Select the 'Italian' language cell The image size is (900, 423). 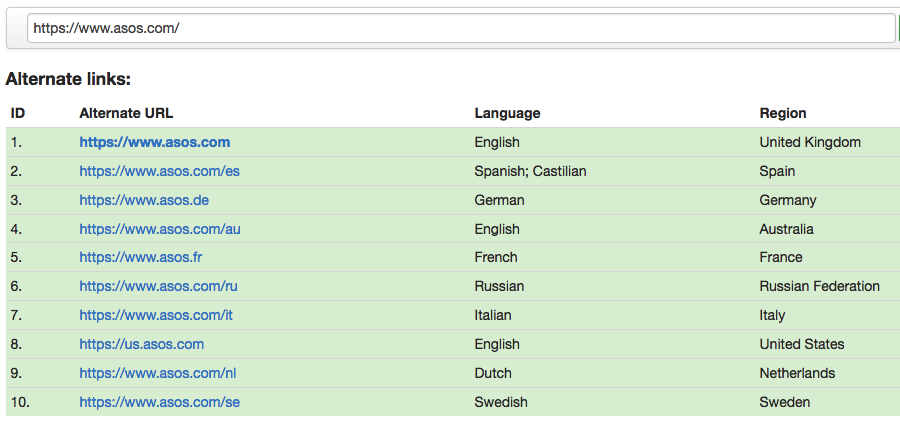493,315
